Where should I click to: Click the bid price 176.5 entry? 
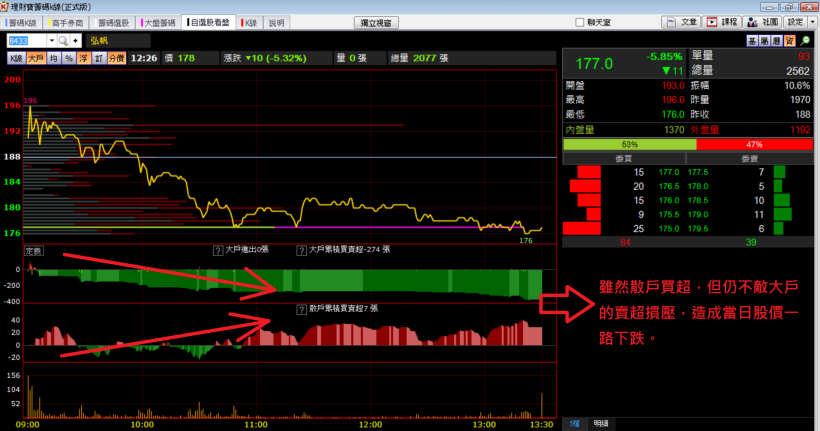[x=669, y=186]
